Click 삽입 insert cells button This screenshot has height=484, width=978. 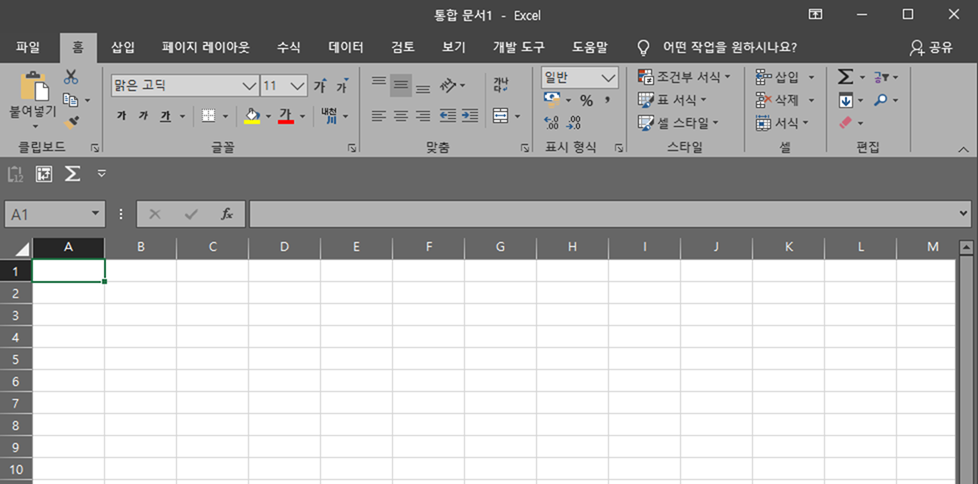coord(777,77)
